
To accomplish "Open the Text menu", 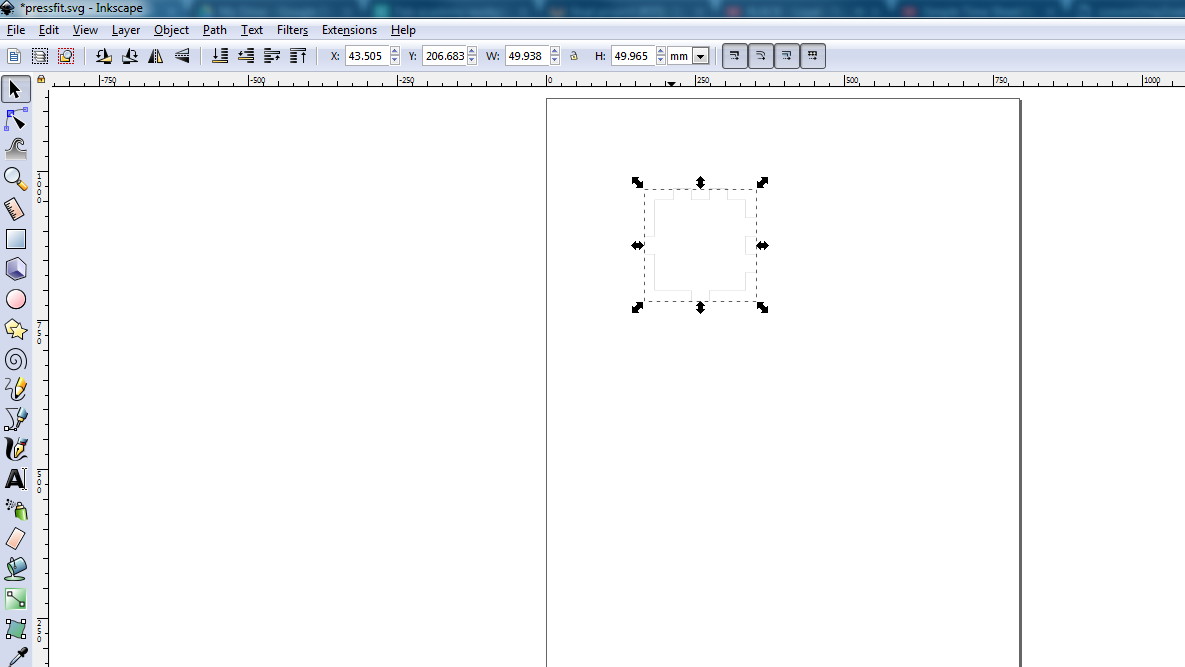I will click(x=252, y=30).
